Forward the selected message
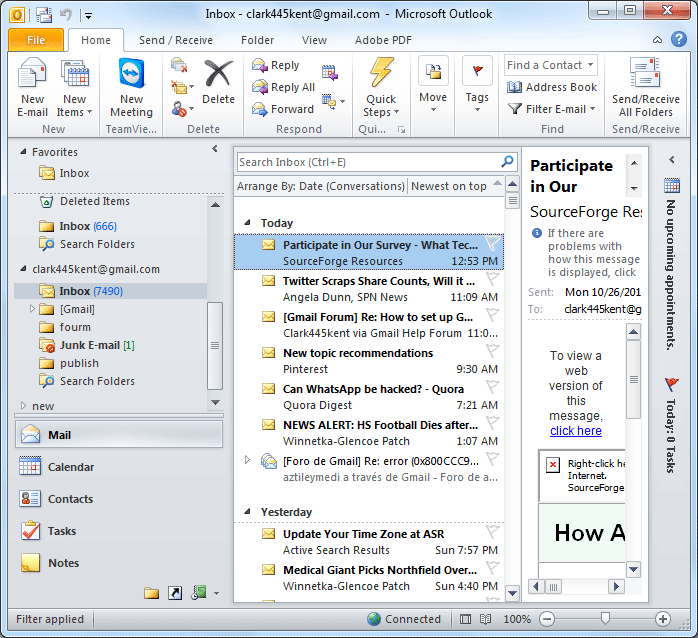Screen dimensions: 698x638 [x=283, y=109]
